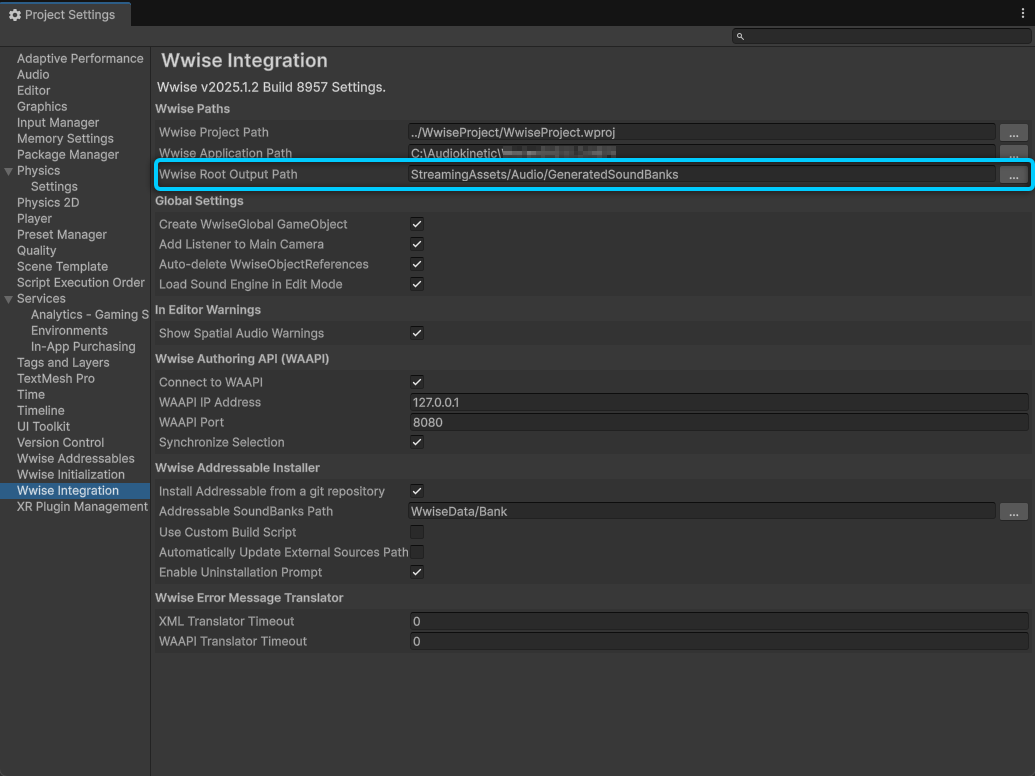Browse for Wwise Root Output Path
1035x776 pixels.
tap(1013, 175)
